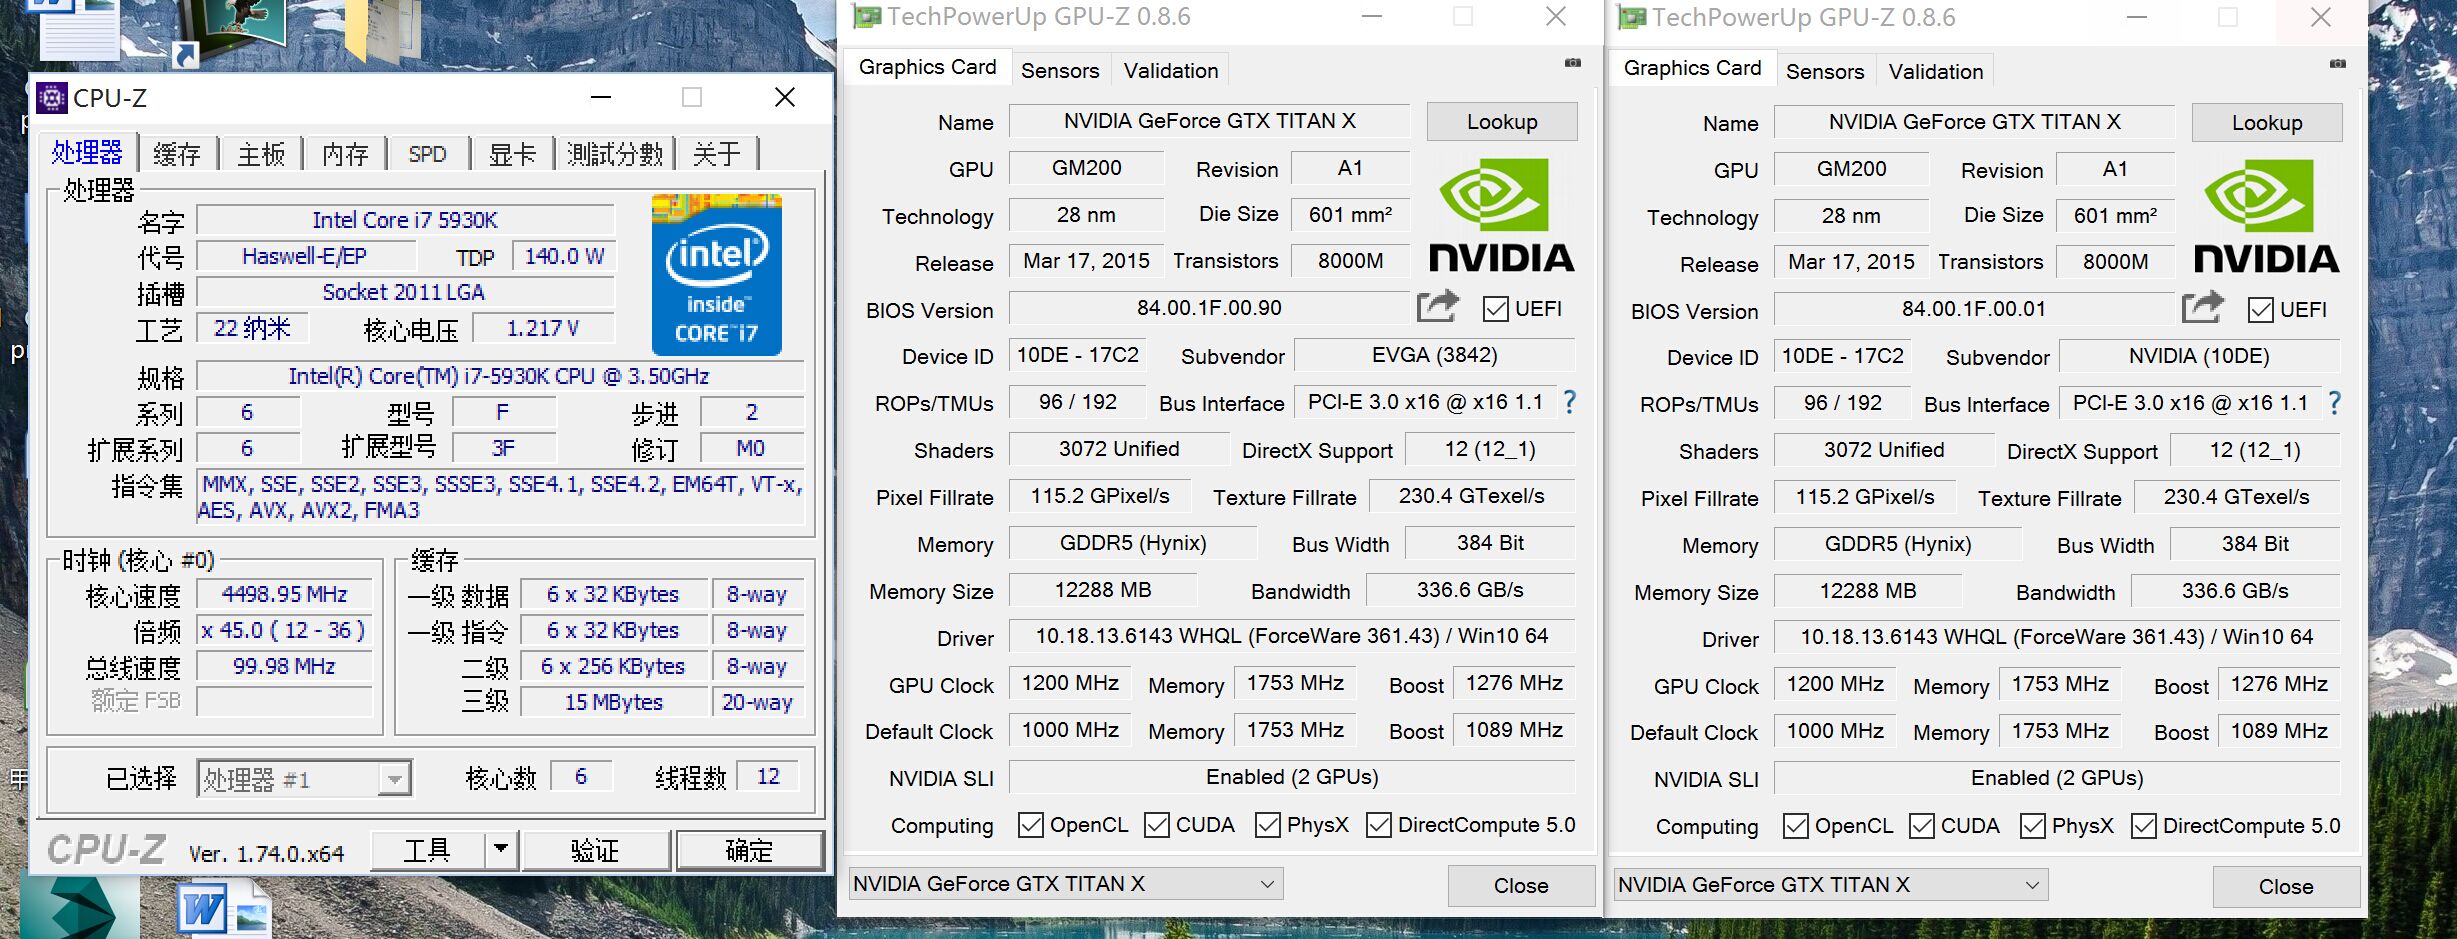Screen dimensions: 2457x939
Task: Open Sensors tab in right GPU-Z window
Action: 1825,72
